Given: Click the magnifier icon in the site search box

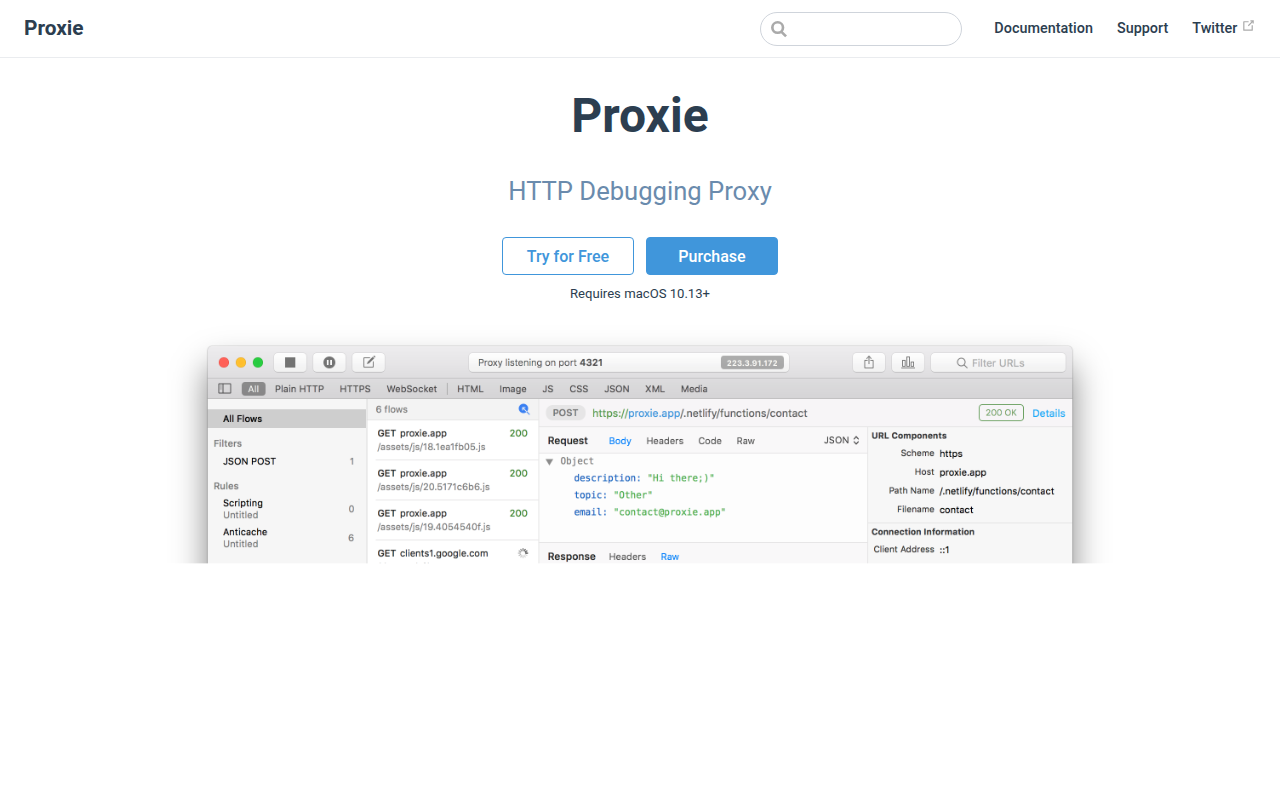Looking at the screenshot, I should (x=779, y=29).
